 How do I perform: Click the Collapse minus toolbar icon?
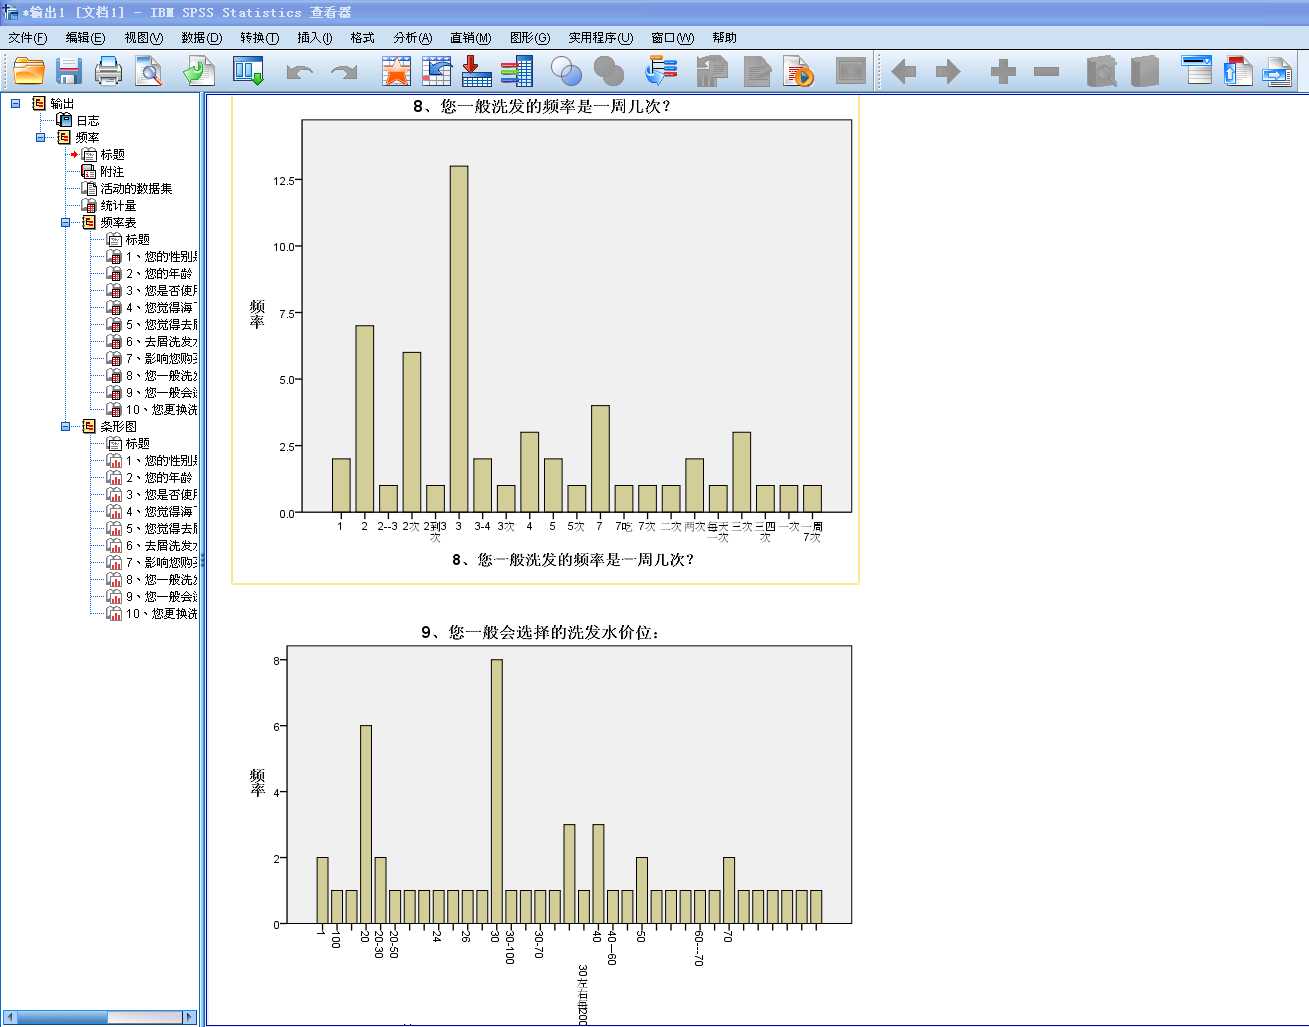[1047, 71]
